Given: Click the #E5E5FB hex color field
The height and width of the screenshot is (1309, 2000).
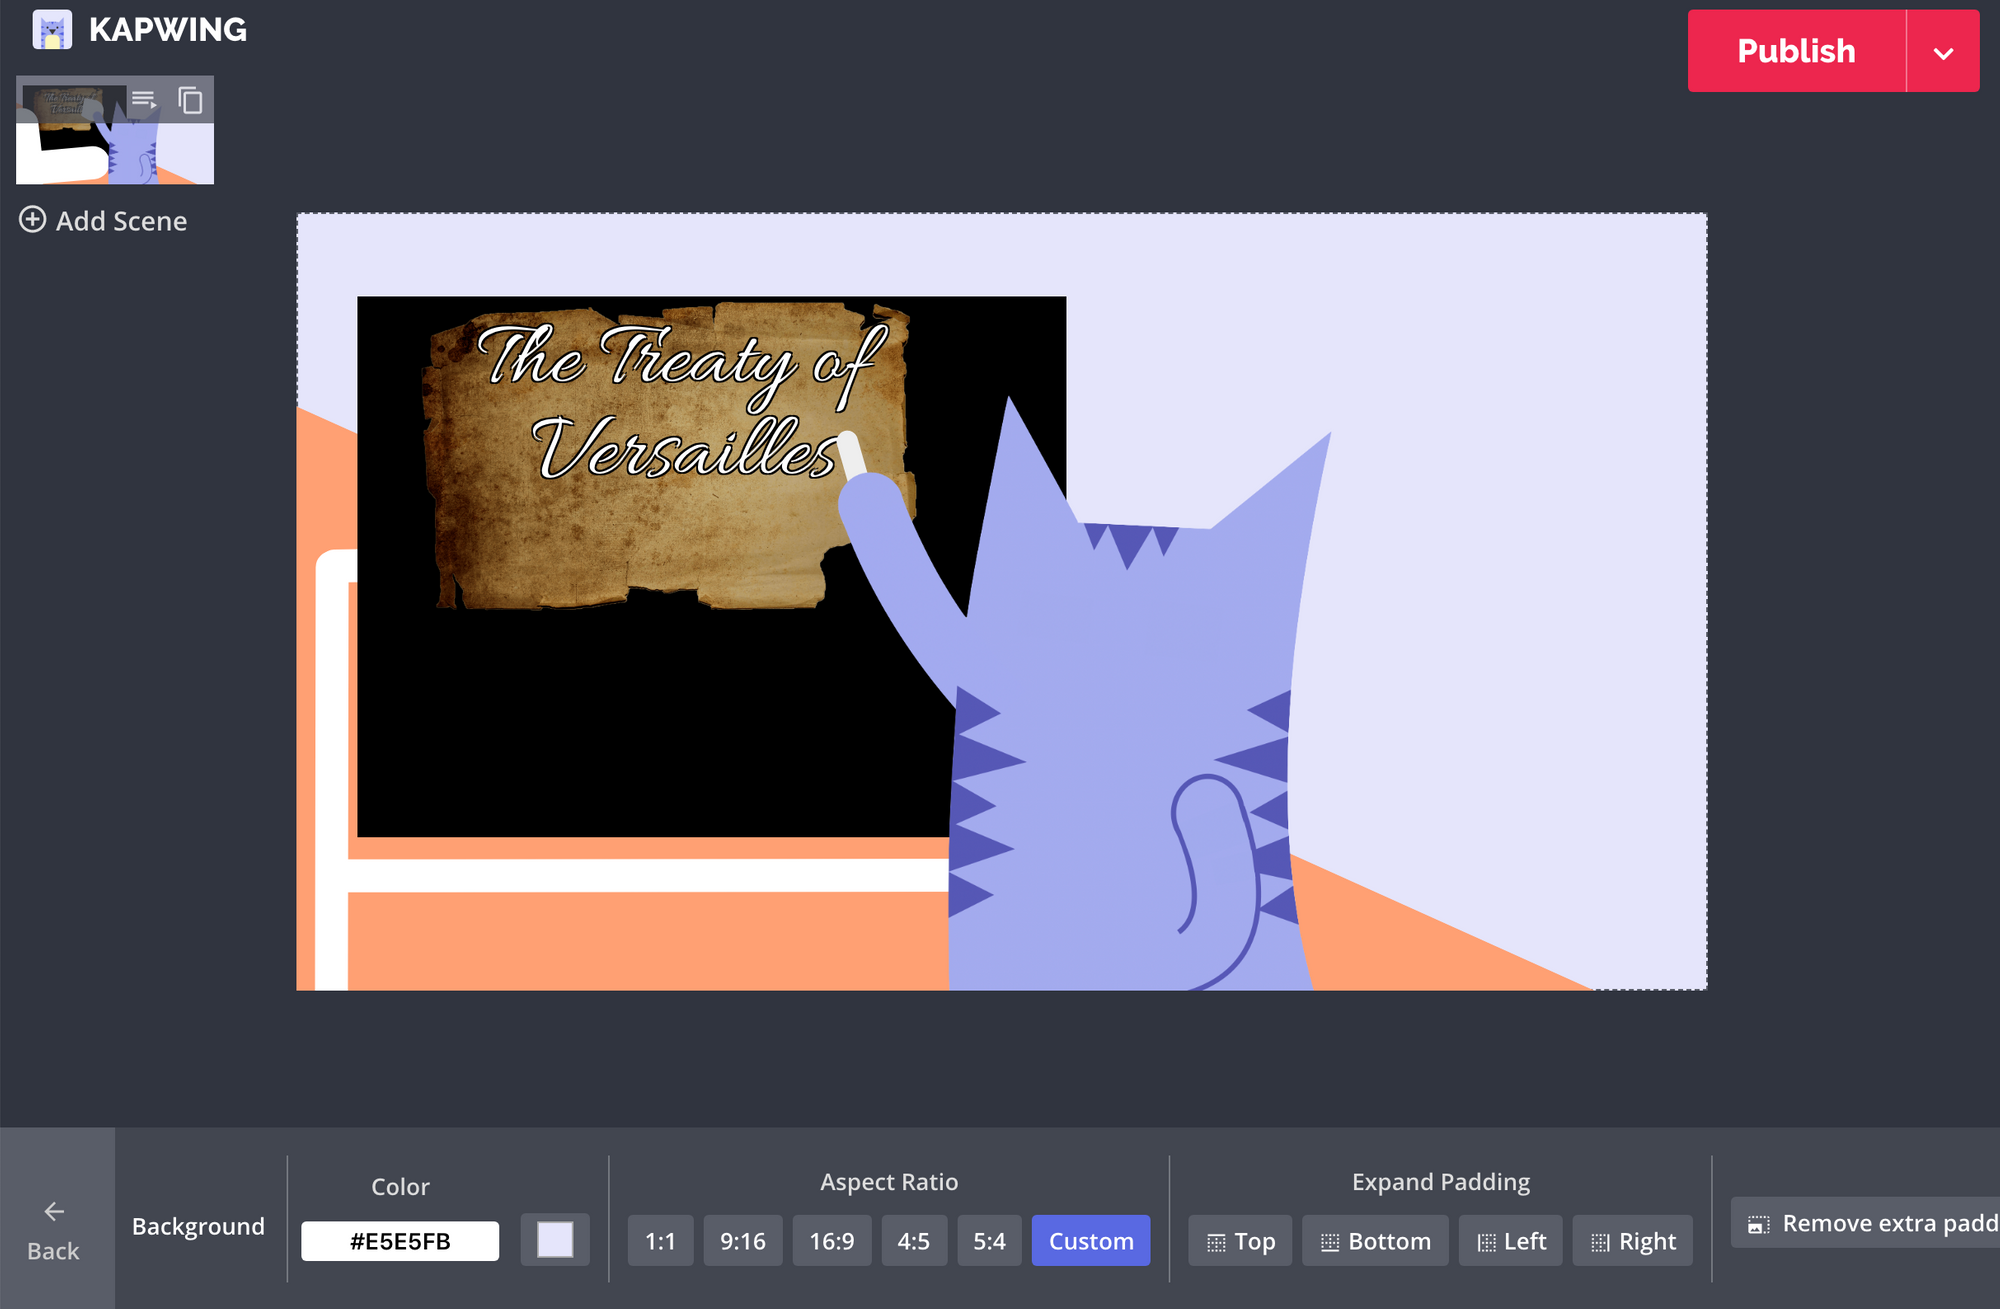Looking at the screenshot, I should click(400, 1241).
